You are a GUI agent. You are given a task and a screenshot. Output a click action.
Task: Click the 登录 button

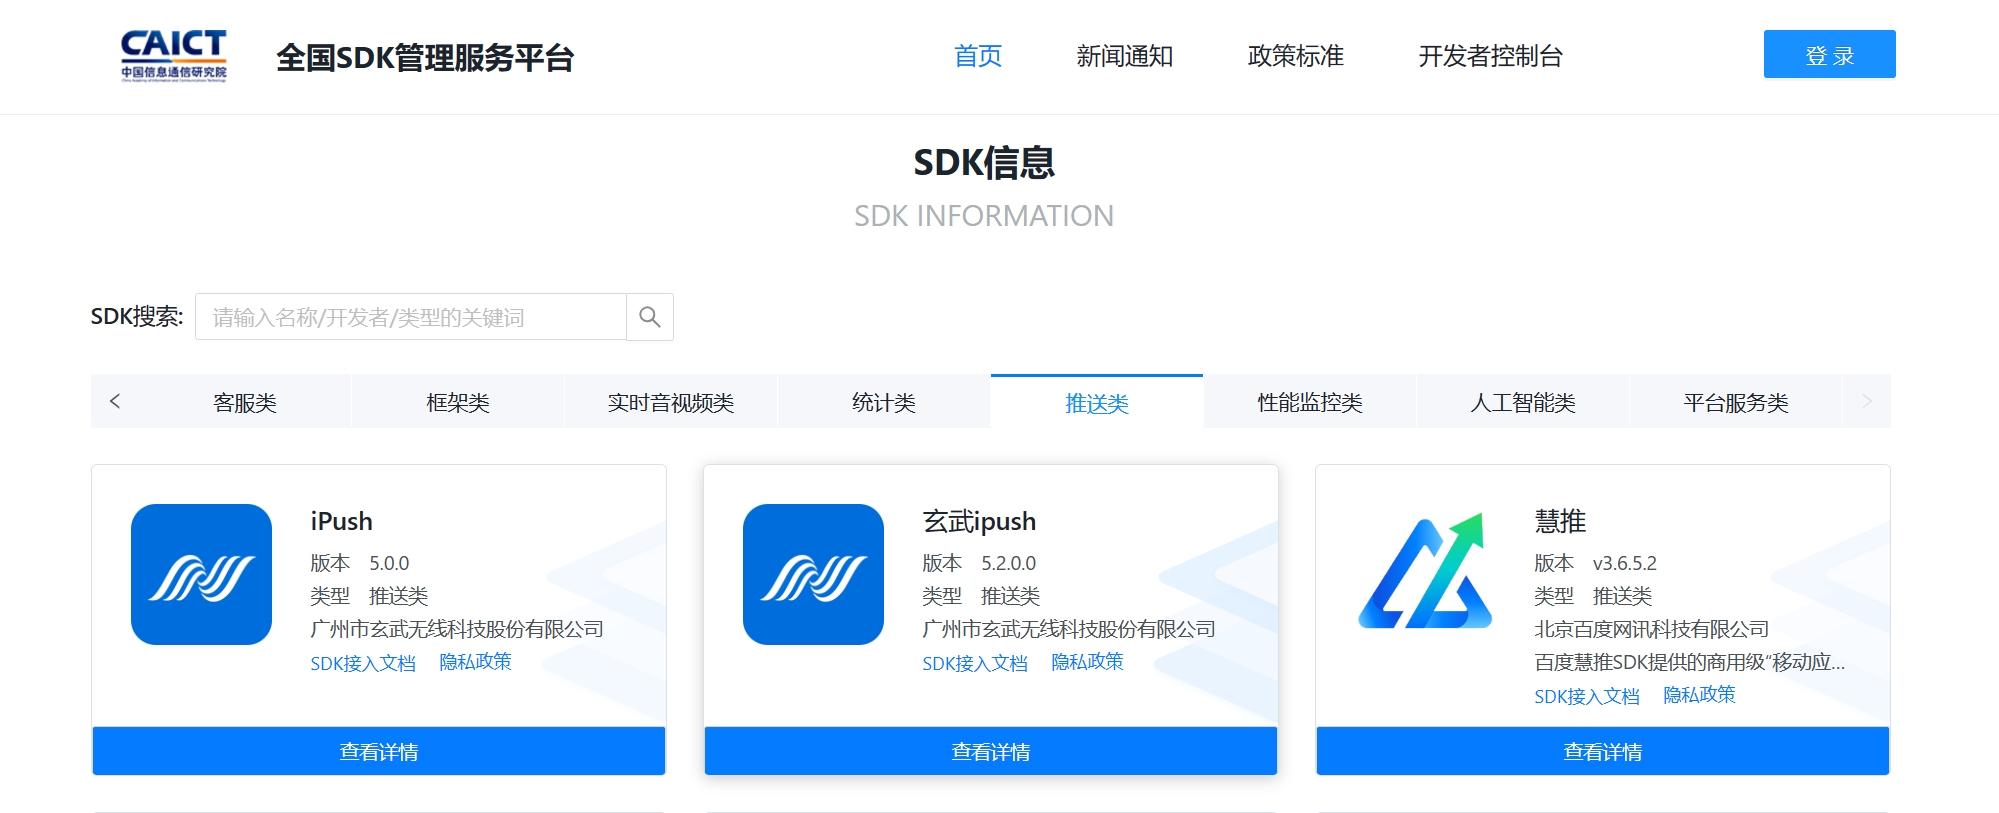click(x=1829, y=54)
